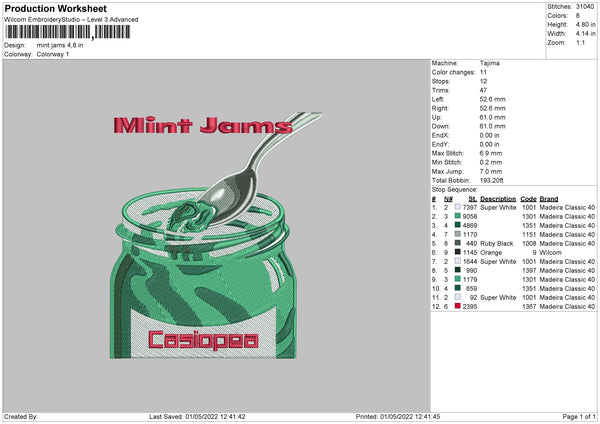This screenshot has width=600, height=424.
Task: Click the 'Color changes:' label
Action: point(453,72)
